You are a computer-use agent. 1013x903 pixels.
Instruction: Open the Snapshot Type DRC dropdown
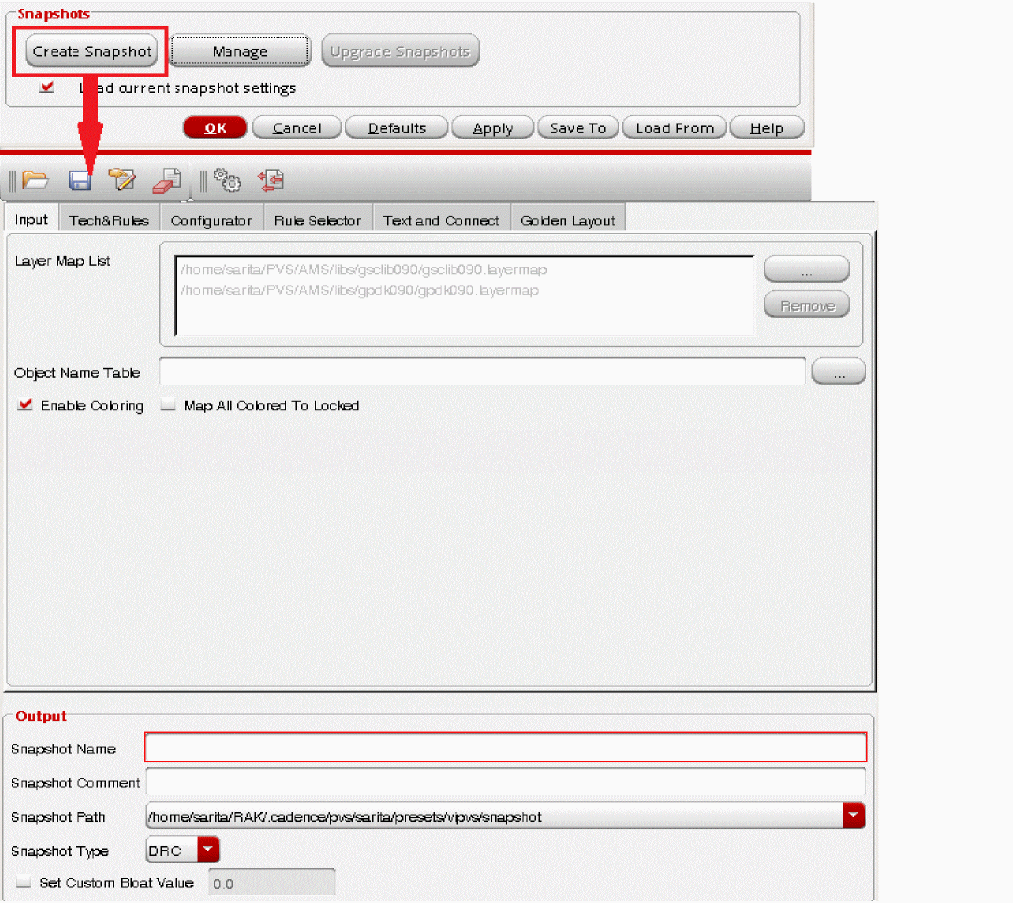point(208,850)
